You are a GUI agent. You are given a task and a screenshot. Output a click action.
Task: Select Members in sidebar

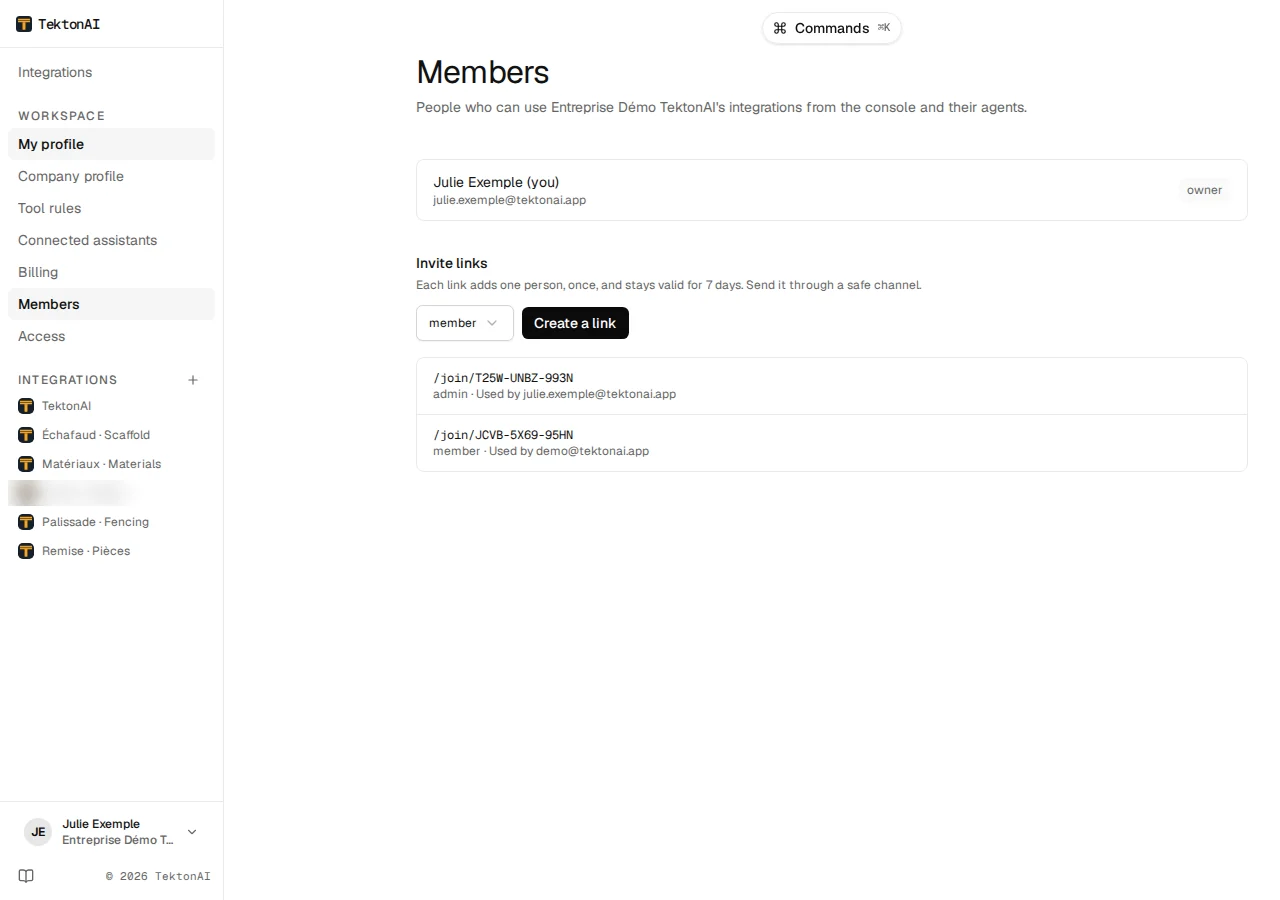click(x=111, y=304)
